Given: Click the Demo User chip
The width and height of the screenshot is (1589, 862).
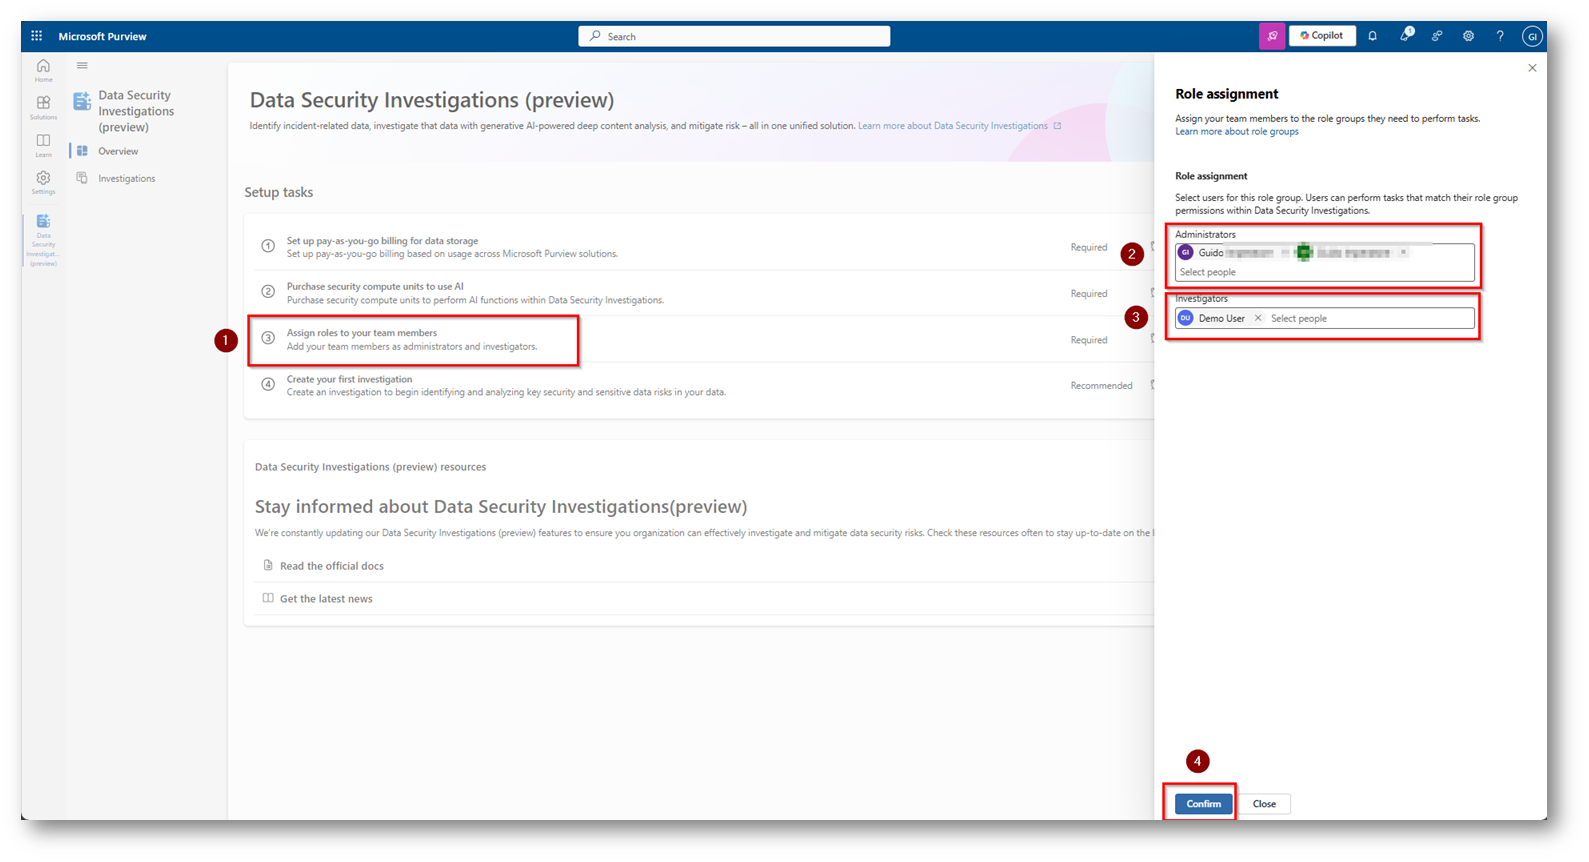Looking at the screenshot, I should coord(1221,318).
